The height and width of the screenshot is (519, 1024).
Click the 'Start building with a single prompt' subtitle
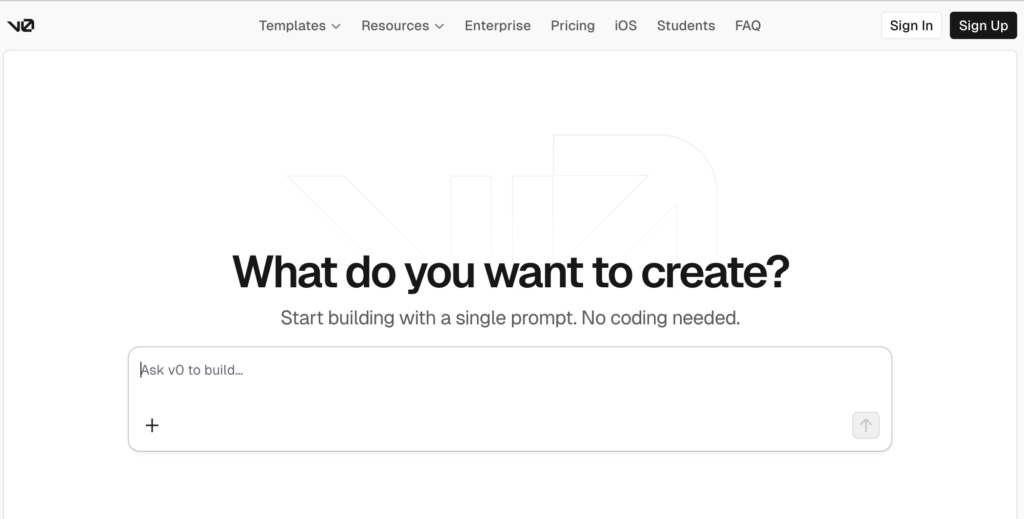510,318
